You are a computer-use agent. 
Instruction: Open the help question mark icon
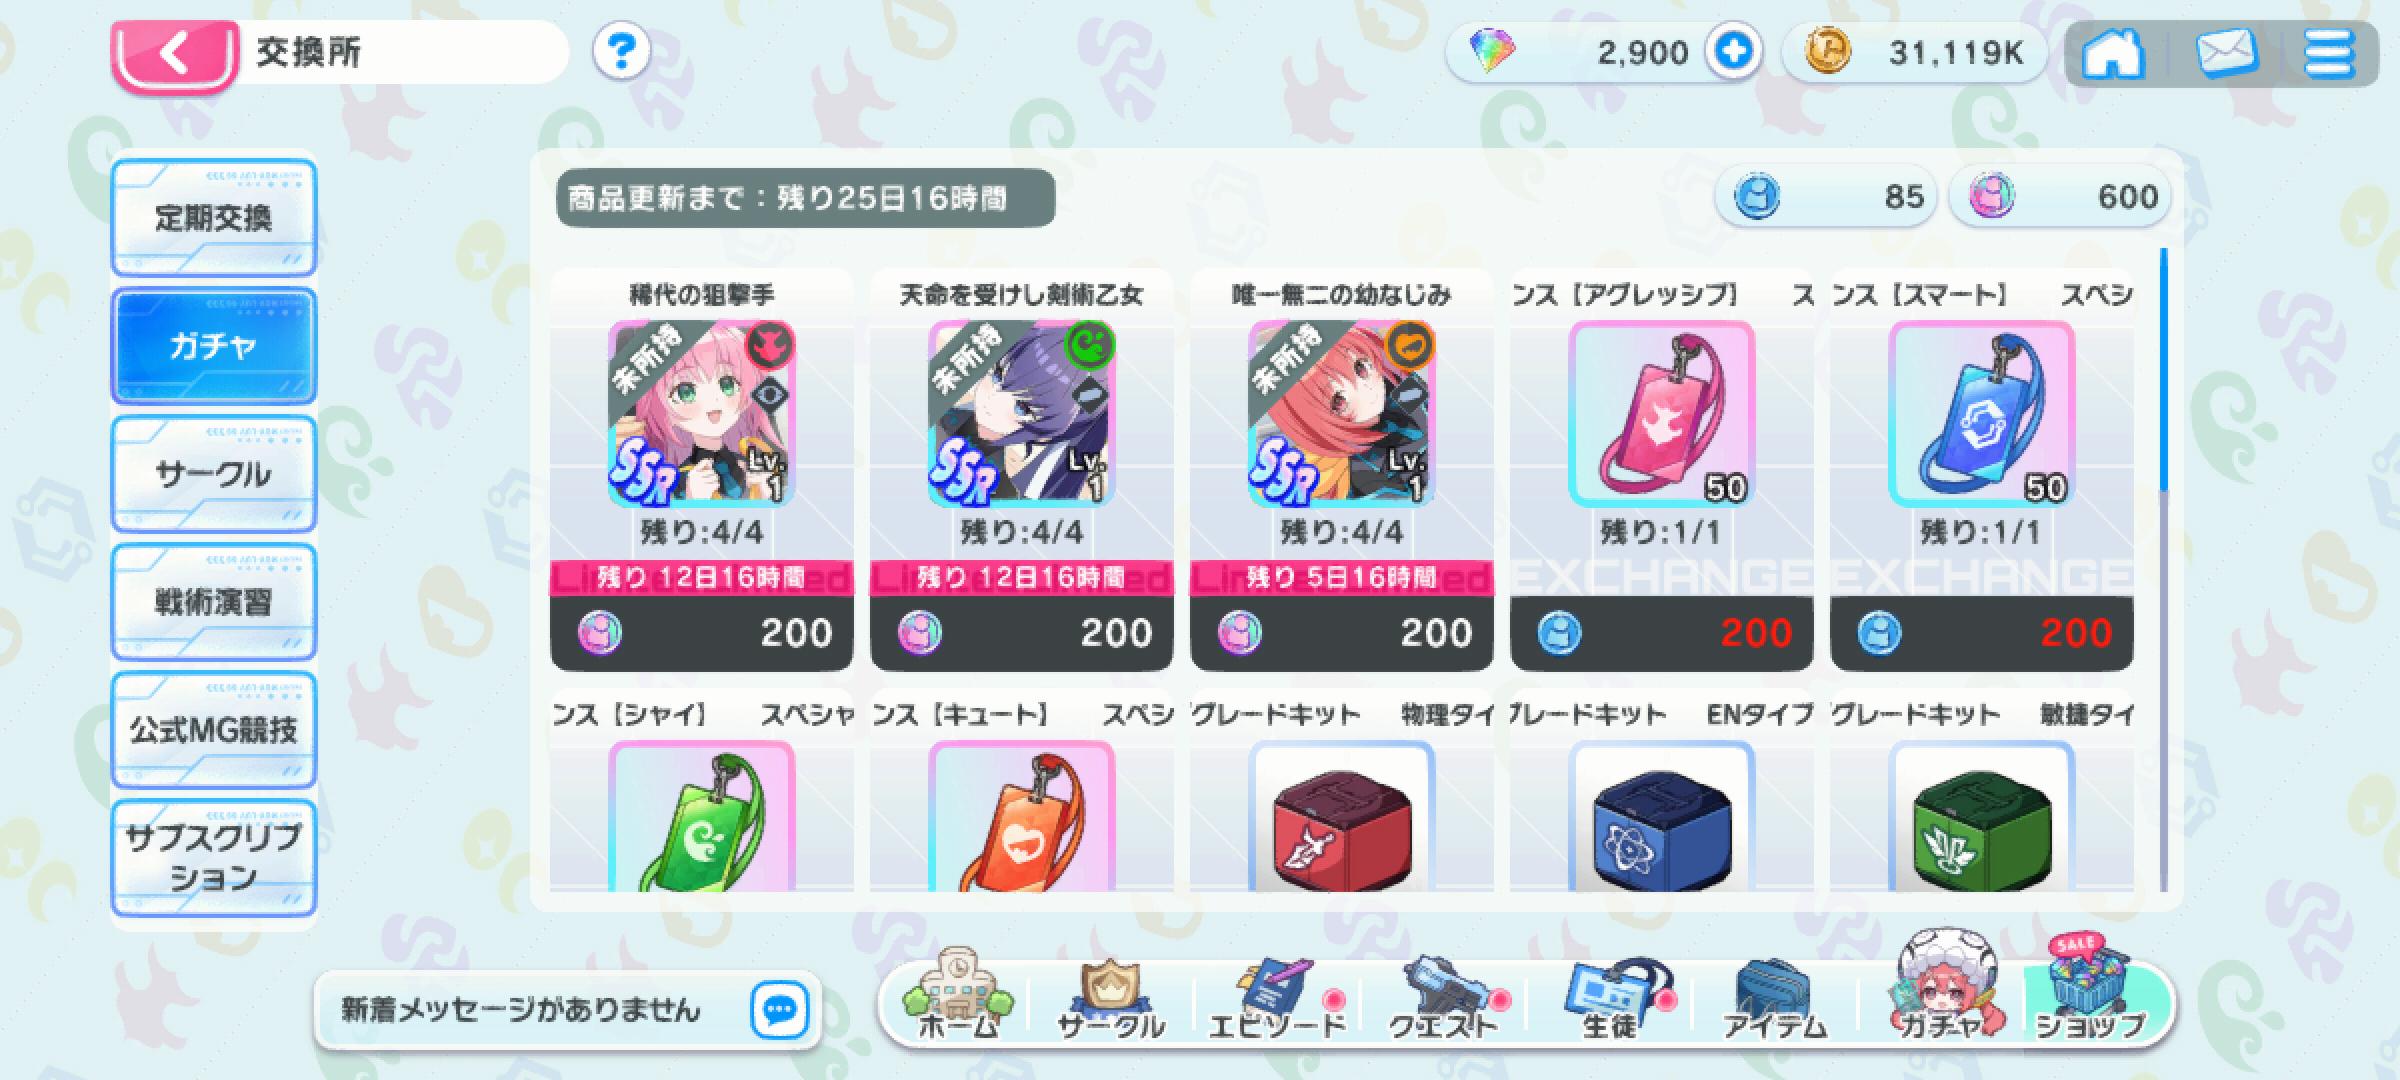[621, 50]
